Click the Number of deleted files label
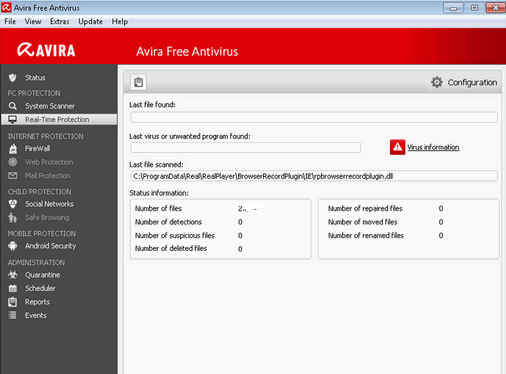The image size is (506, 374). [171, 248]
